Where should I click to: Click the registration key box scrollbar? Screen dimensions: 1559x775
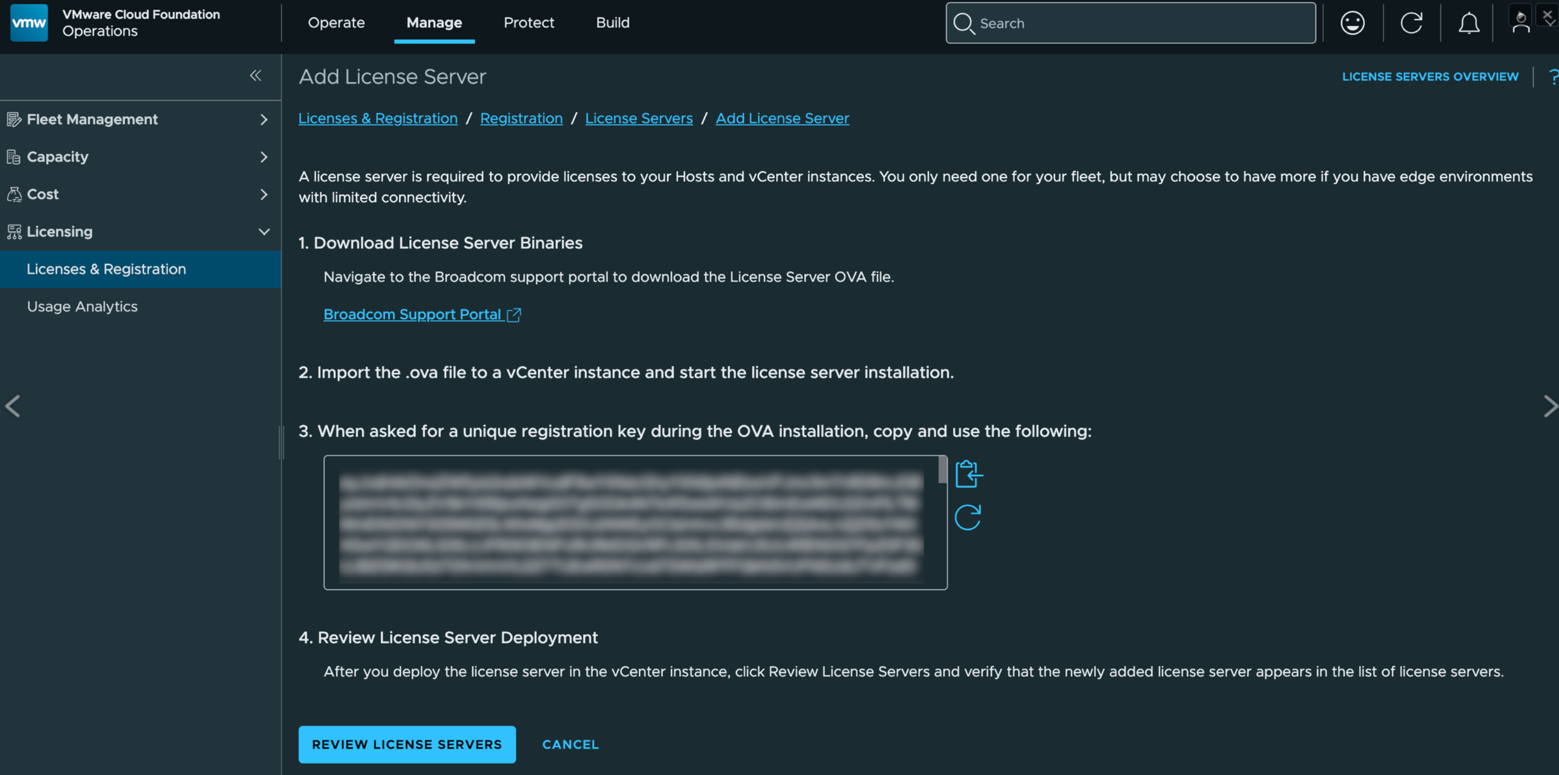click(x=942, y=470)
